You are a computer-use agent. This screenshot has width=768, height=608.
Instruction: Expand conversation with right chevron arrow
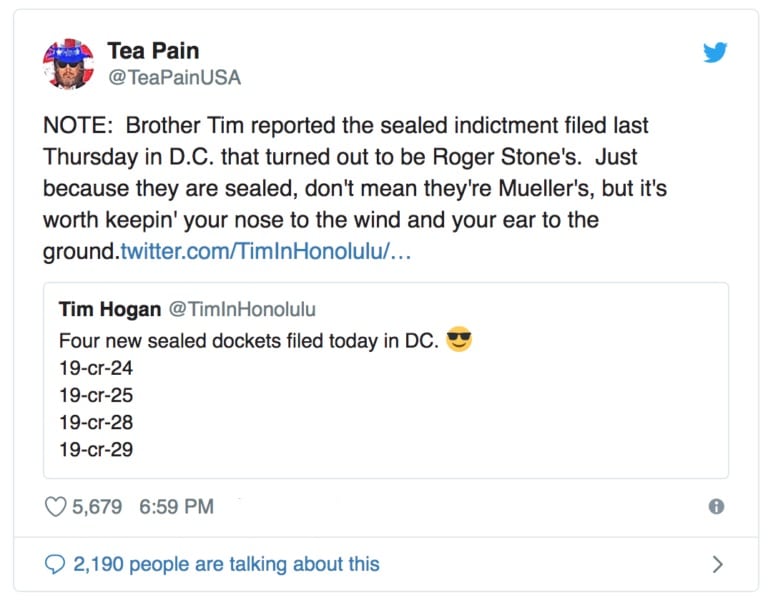pyautogui.click(x=718, y=564)
